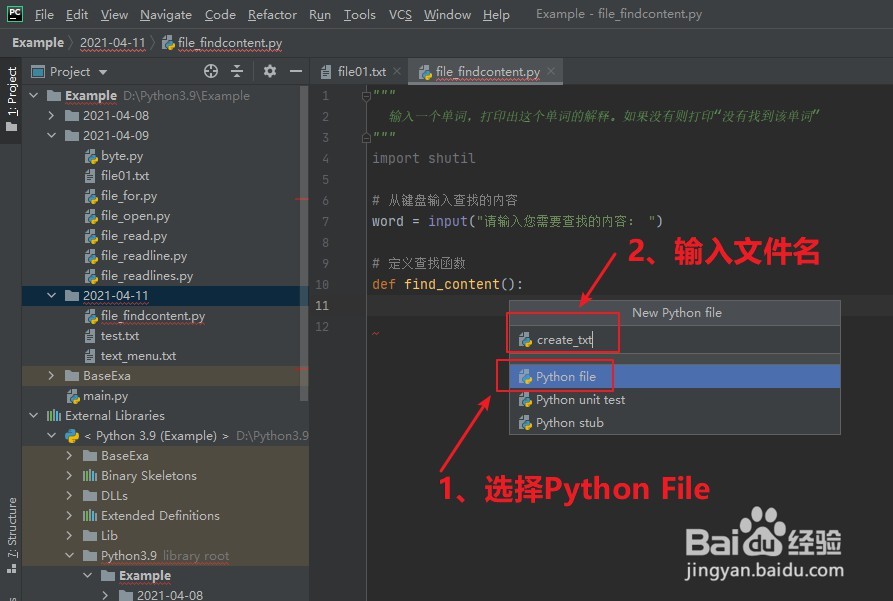The width and height of the screenshot is (893, 601).
Task: Click the PyCharm logo in title bar
Action: pyautogui.click(x=14, y=14)
